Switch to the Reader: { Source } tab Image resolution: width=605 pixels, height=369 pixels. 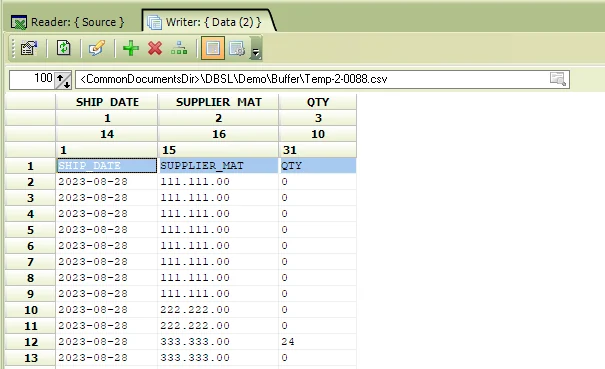pyautogui.click(x=68, y=22)
